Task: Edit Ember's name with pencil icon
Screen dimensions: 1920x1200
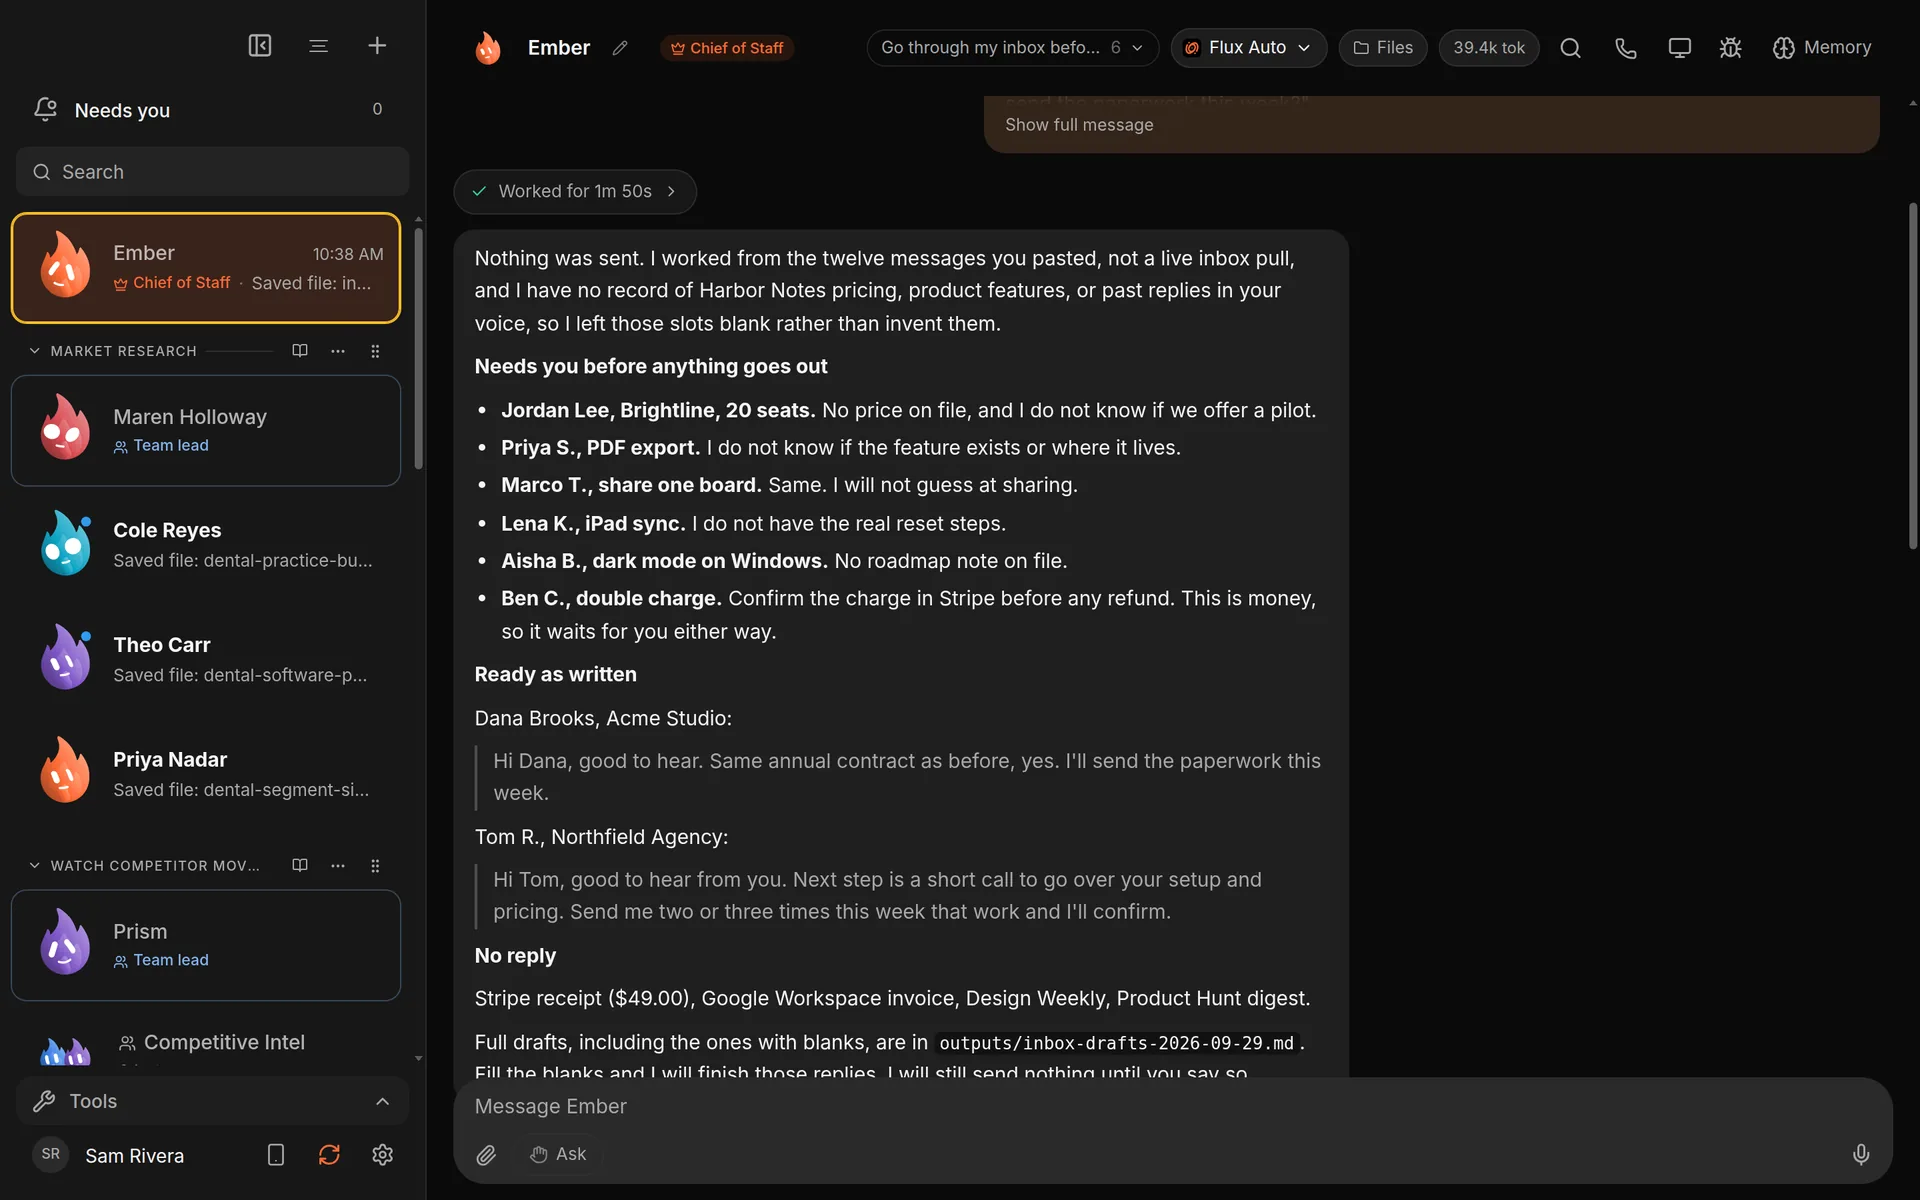Action: click(620, 48)
